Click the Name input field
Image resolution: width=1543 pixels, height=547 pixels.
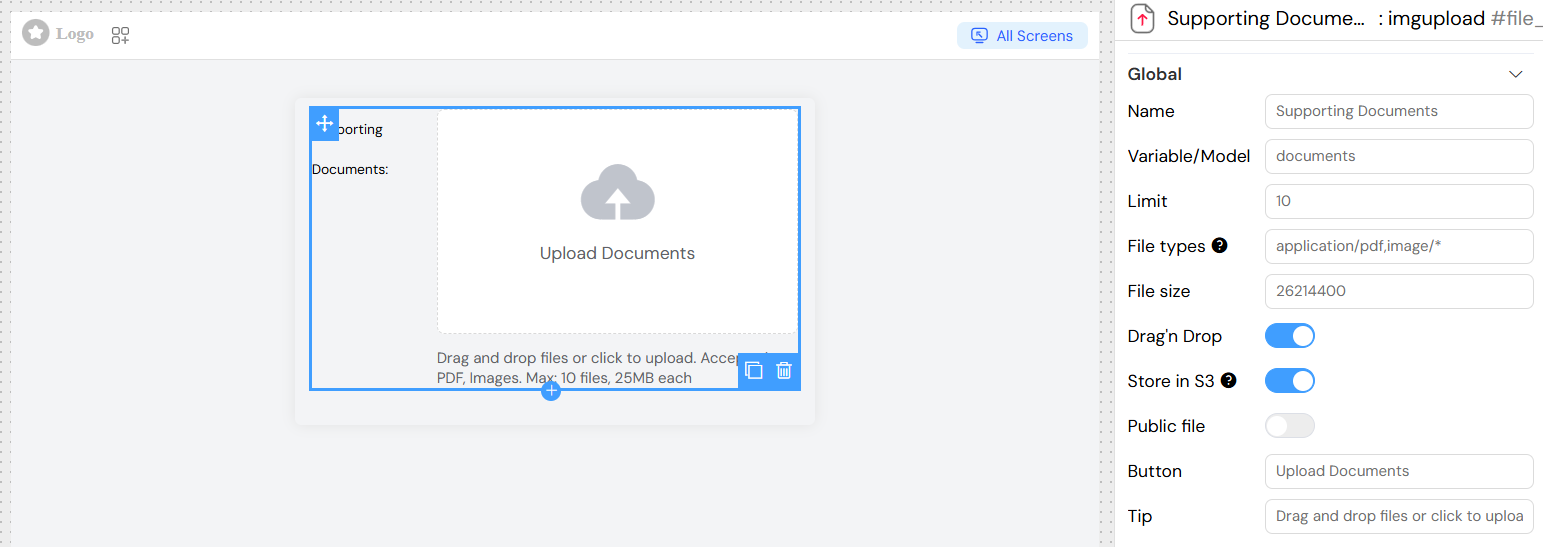(1399, 111)
